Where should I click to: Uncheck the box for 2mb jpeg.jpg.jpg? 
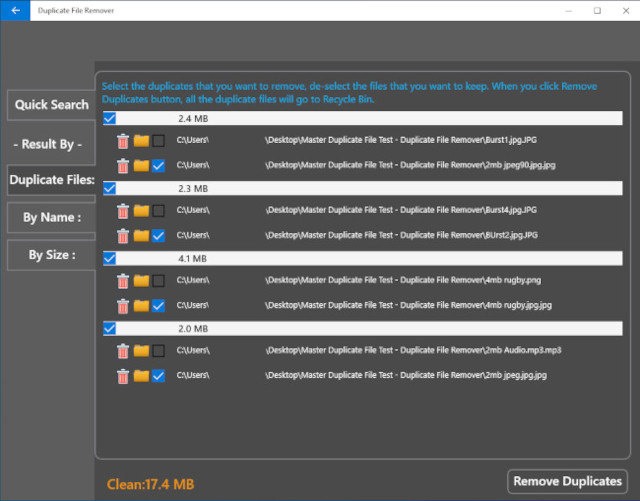(x=158, y=376)
